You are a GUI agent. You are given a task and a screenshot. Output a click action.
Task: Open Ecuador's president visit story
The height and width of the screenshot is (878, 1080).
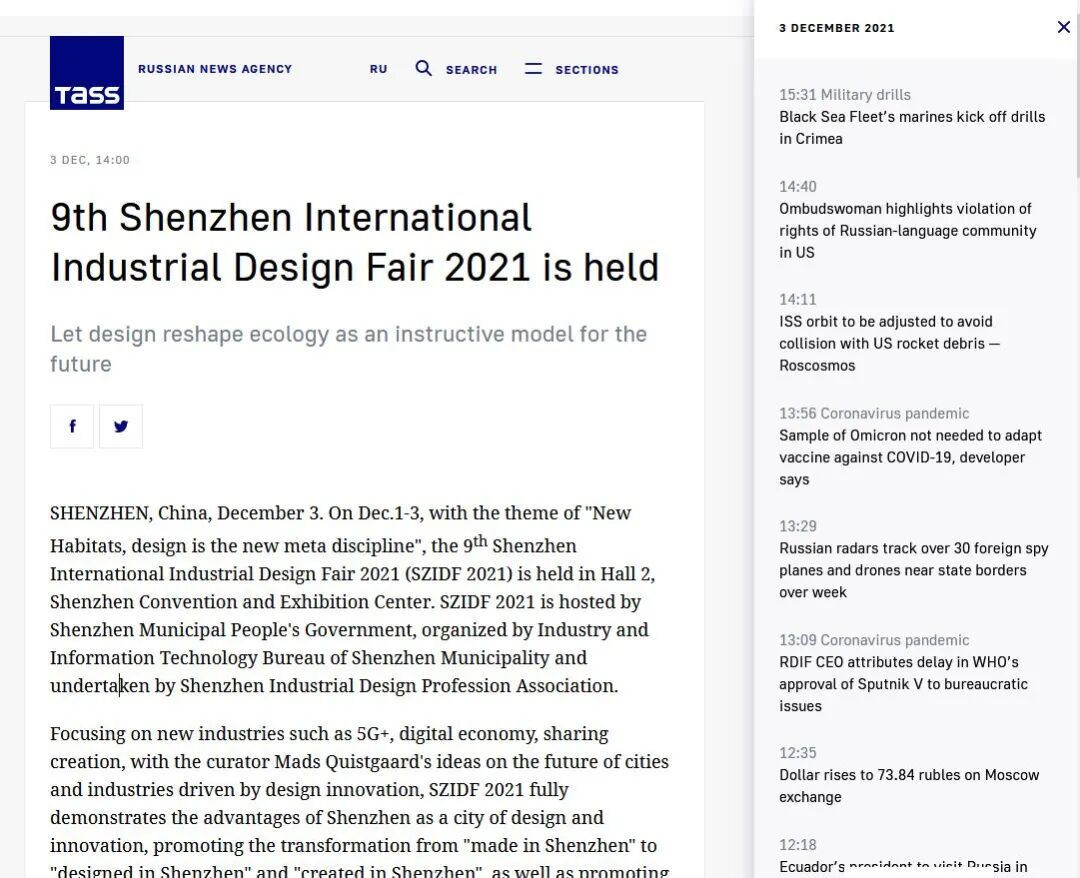(903, 866)
